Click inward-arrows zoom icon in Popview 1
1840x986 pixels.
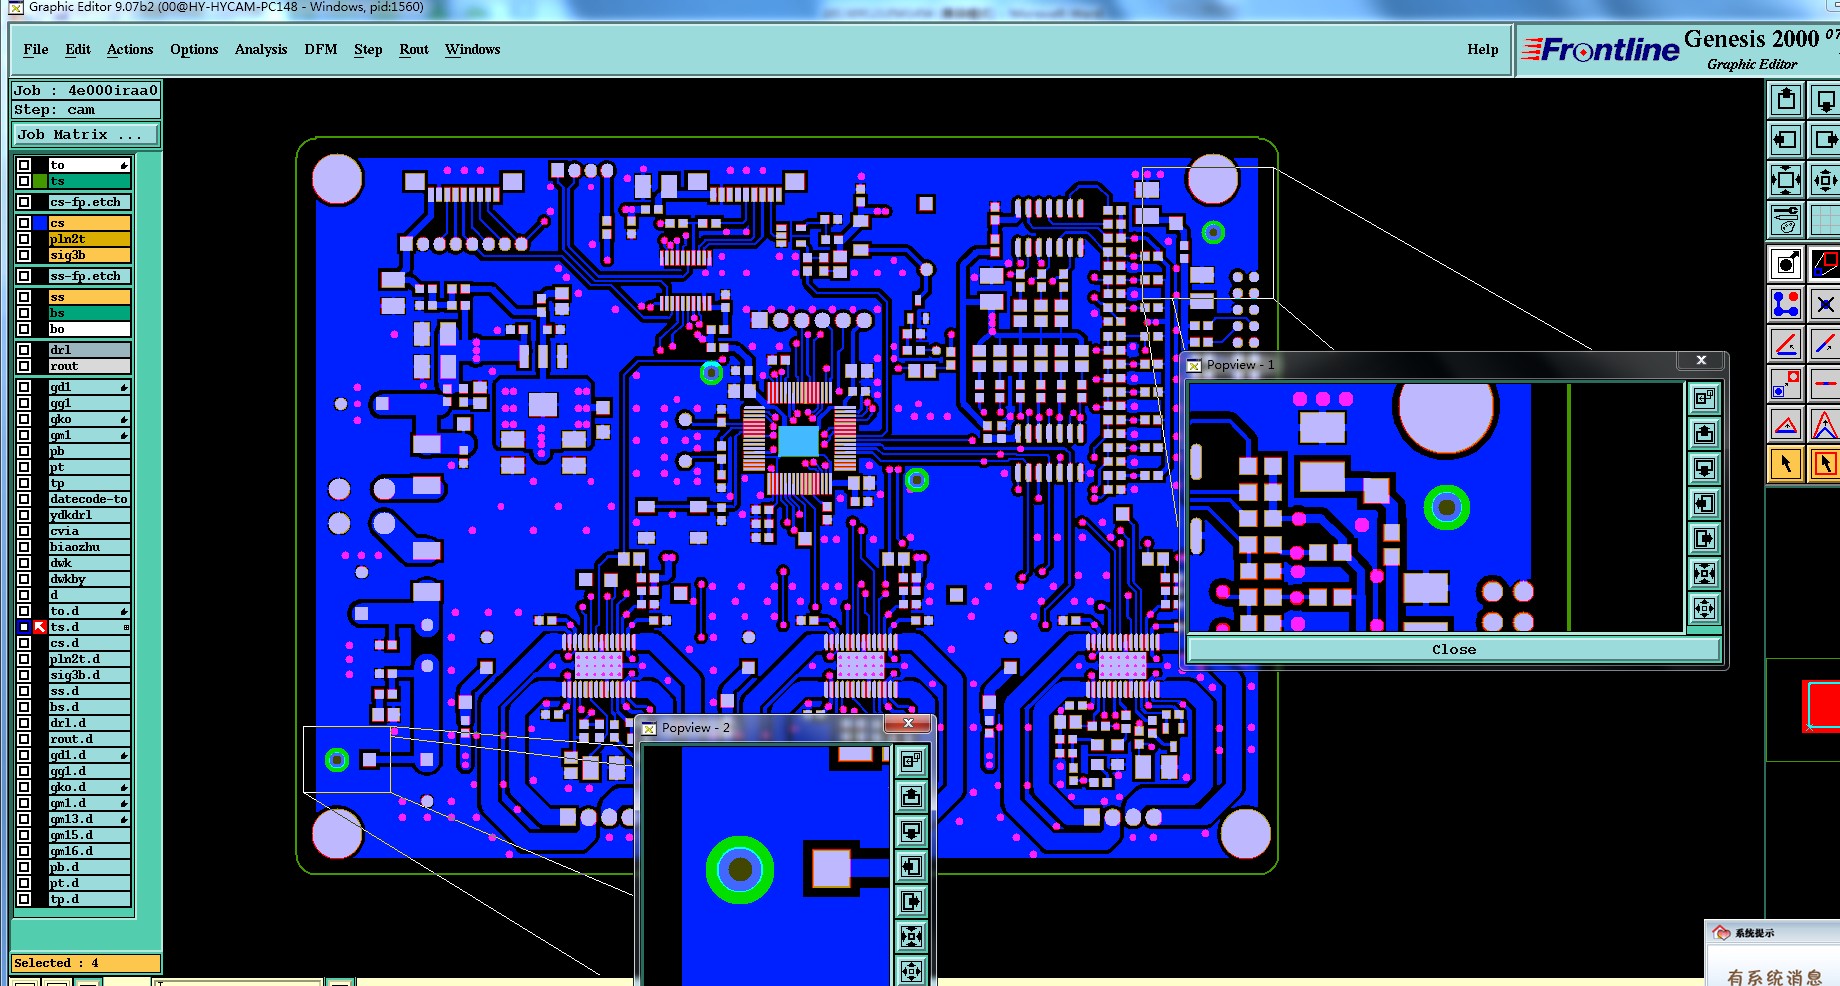(x=1704, y=573)
